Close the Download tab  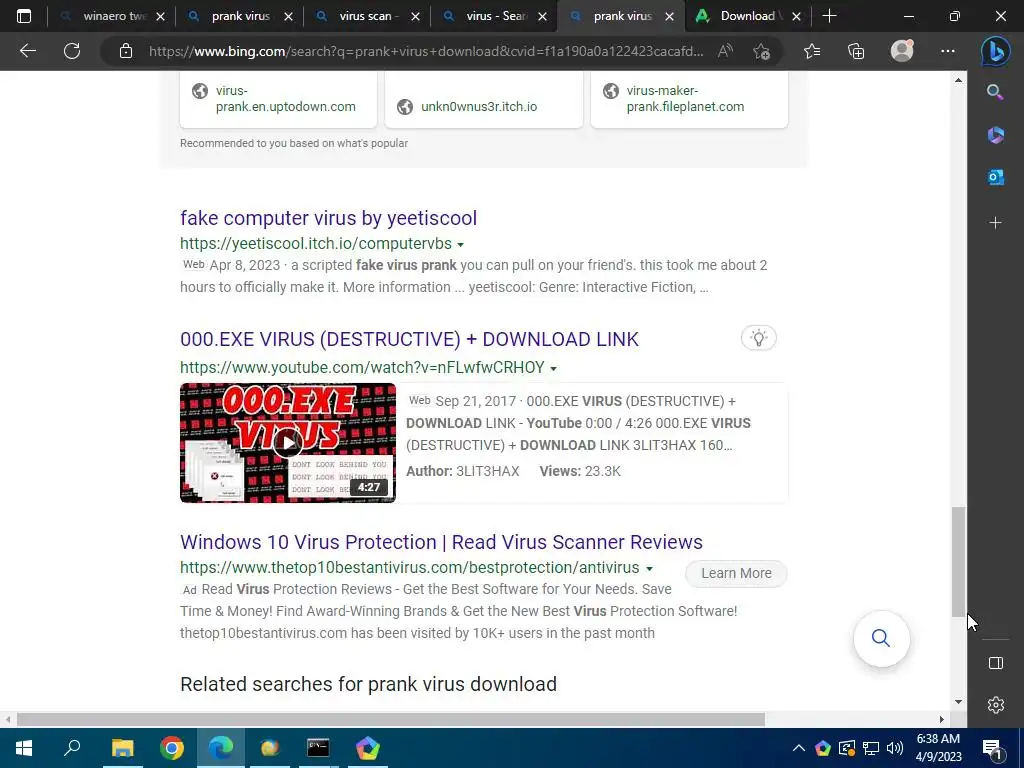pos(796,17)
